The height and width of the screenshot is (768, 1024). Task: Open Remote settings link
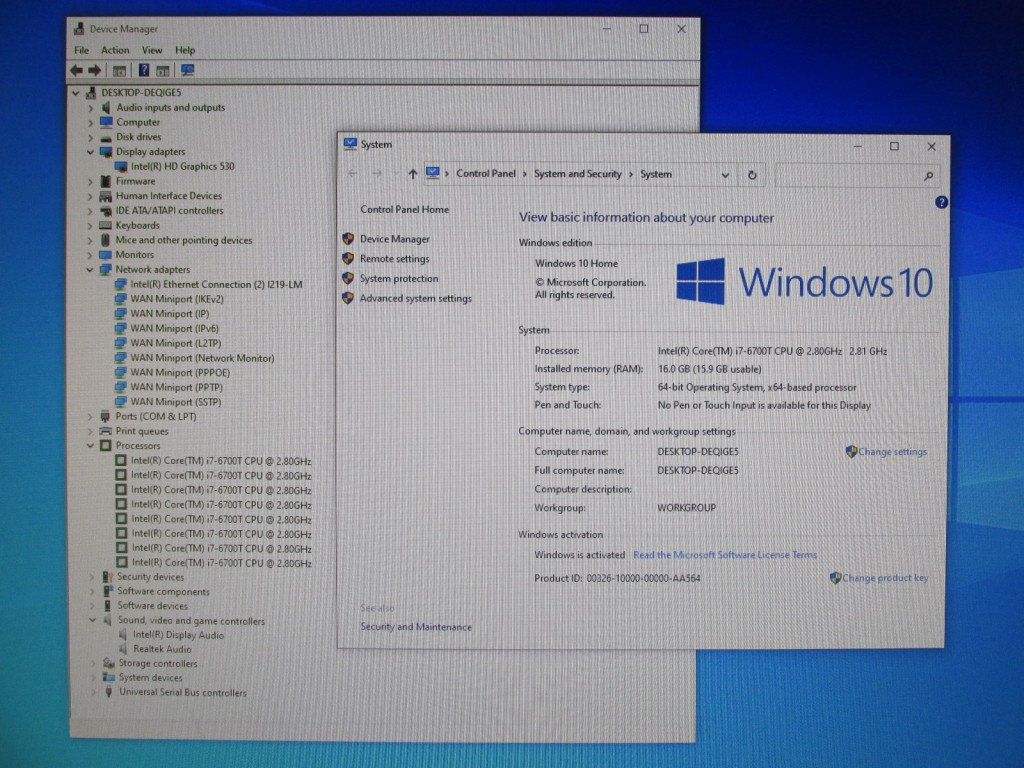click(395, 259)
